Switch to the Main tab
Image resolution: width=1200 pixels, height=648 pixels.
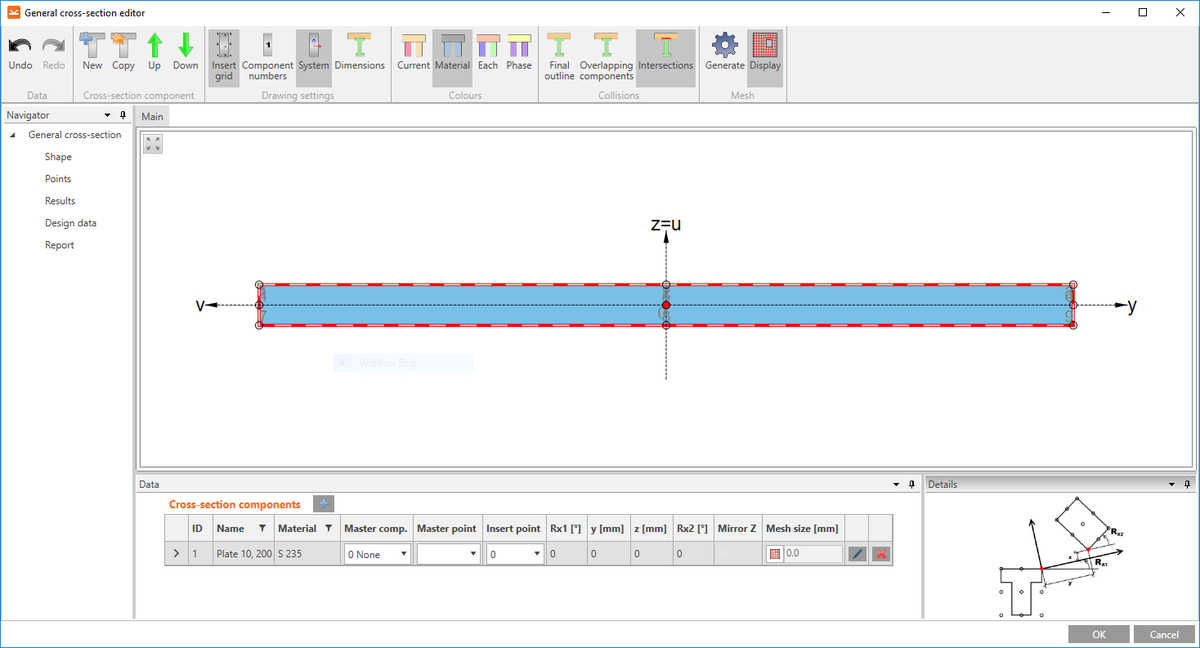click(152, 116)
